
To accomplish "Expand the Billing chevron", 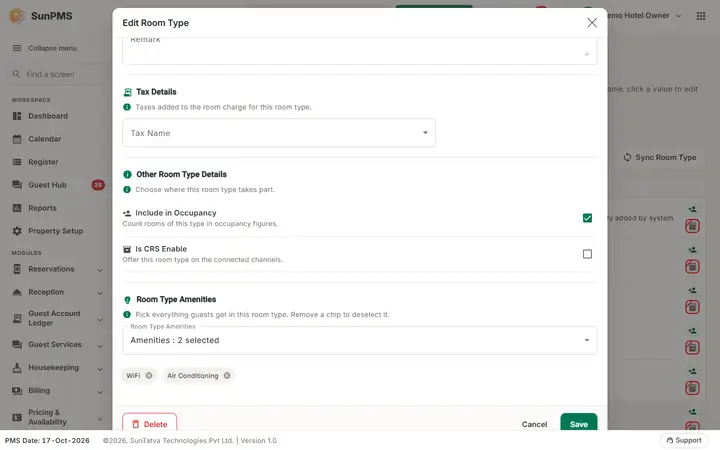I will coord(100,392).
